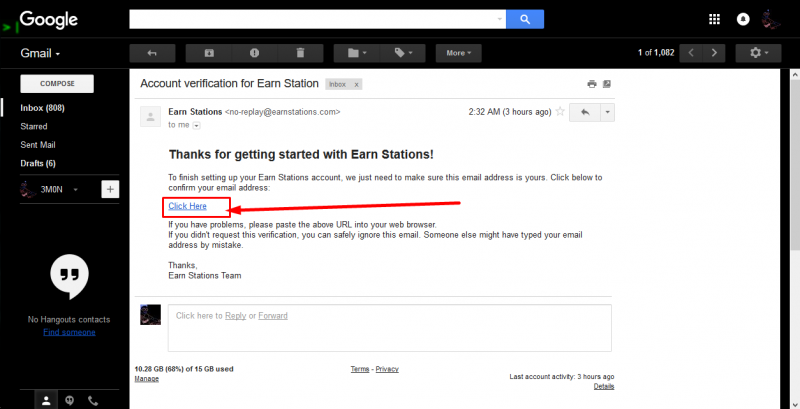The image size is (800, 409).
Task: Open the Inbox (808) folder
Action: pyautogui.click(x=42, y=108)
